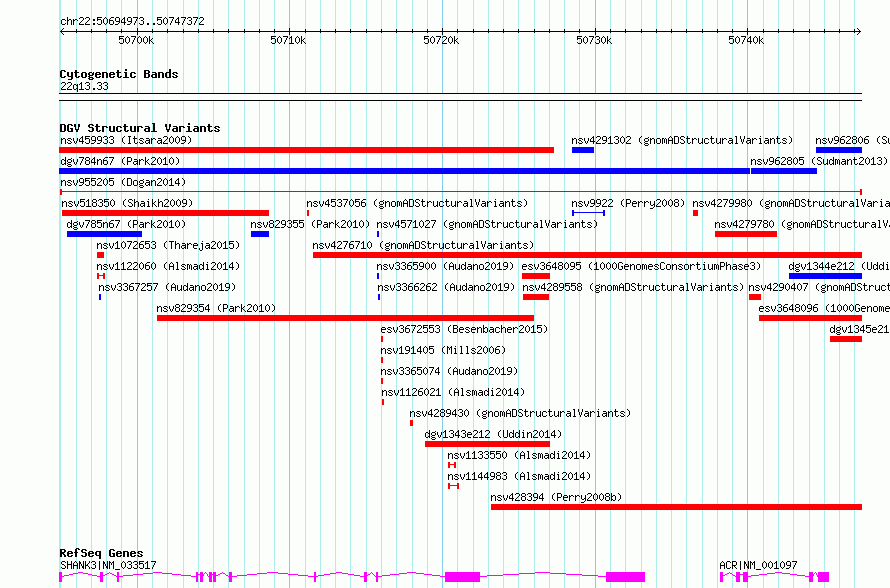Click nsv4276710 gnomAD label

(x=423, y=245)
